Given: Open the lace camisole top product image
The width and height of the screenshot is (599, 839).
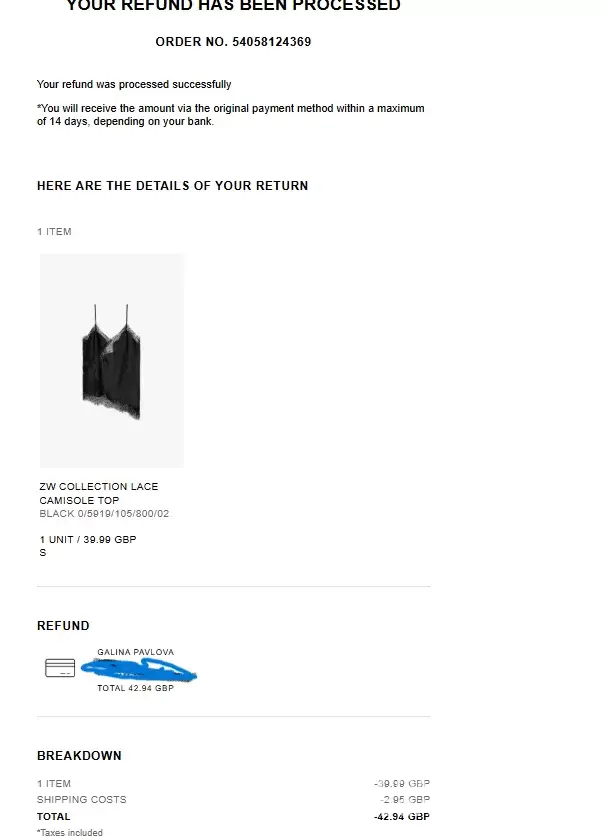Looking at the screenshot, I should tap(112, 361).
